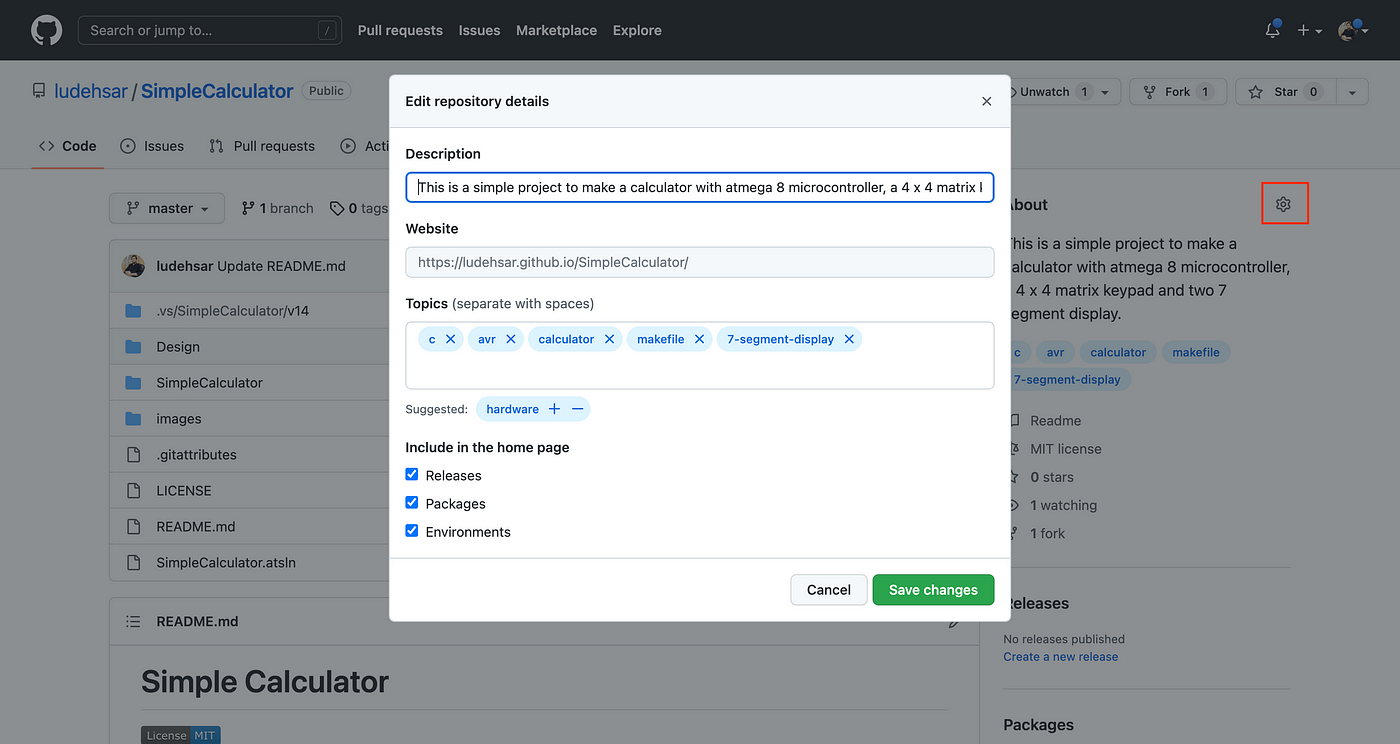
Task: Open Issues in top navigation
Action: tap(479, 30)
